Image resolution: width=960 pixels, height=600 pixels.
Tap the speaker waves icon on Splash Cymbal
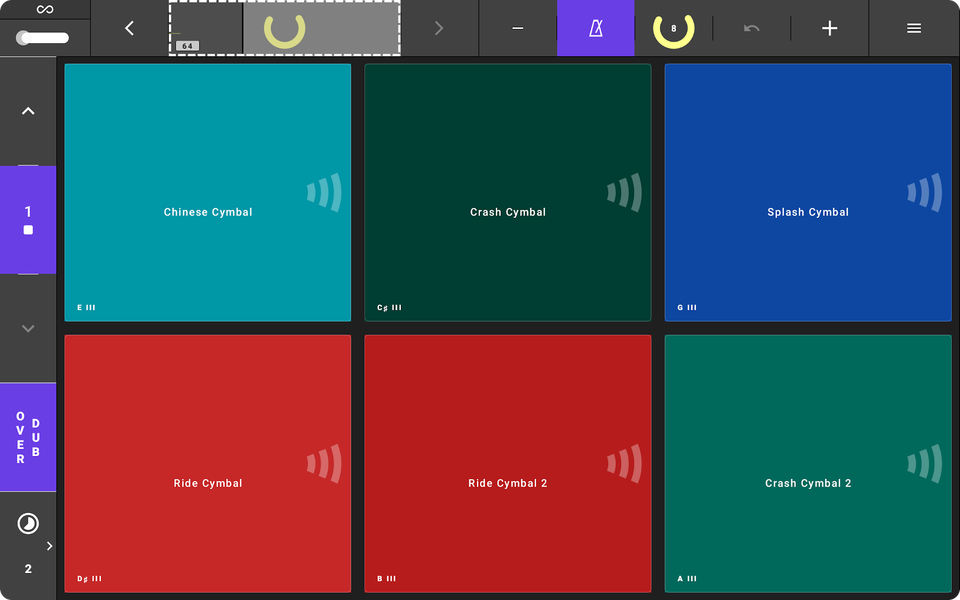[924, 193]
